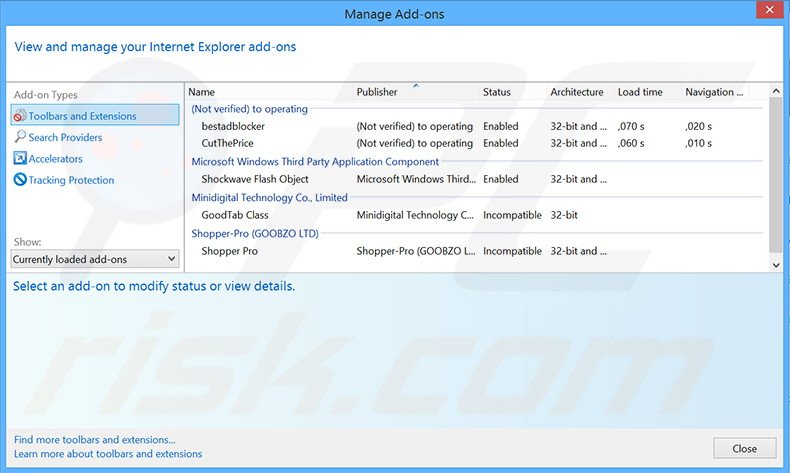Open Tracking Protection add-on type
Image resolution: width=790 pixels, height=473 pixels.
click(x=71, y=180)
